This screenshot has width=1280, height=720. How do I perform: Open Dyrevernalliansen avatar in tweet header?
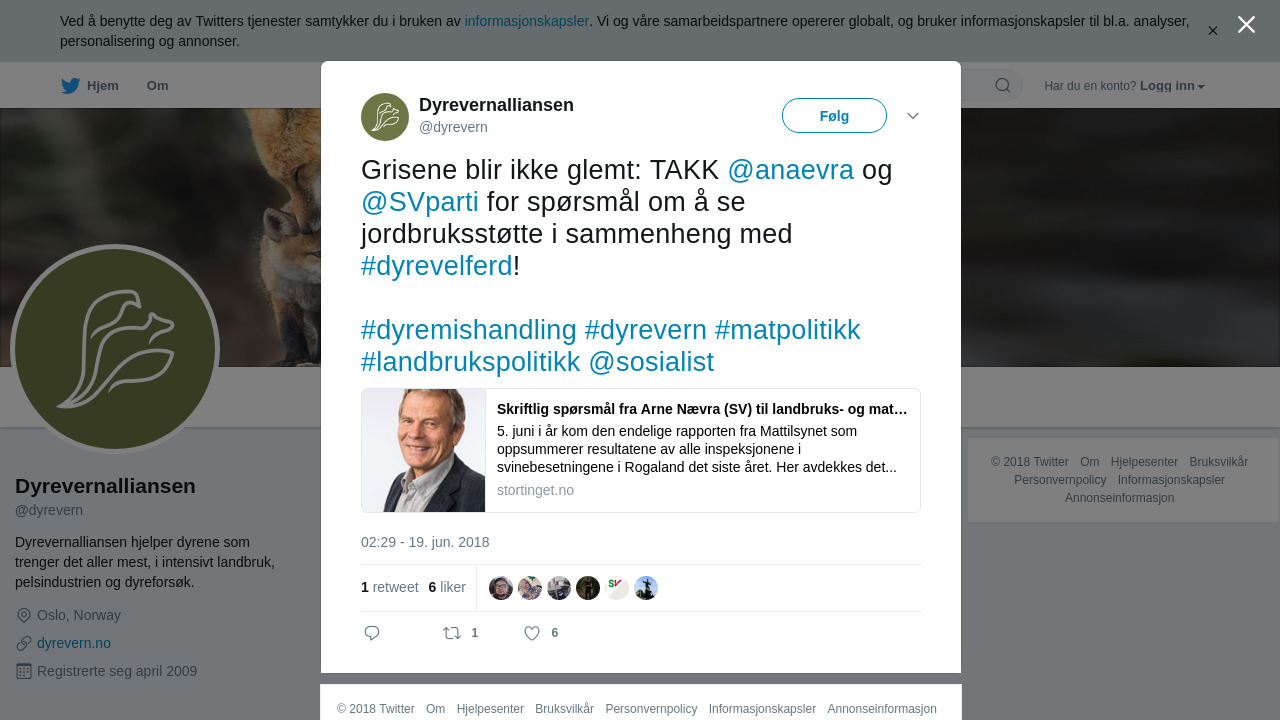click(385, 117)
